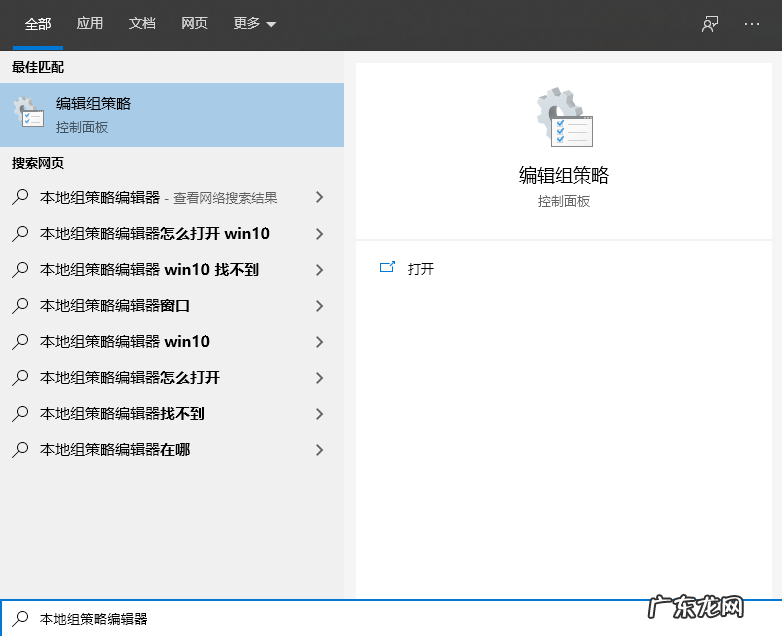Select suggestion 本地组策略编辑器 - 查看网络搜索结果
The height and width of the screenshot is (636, 782).
tap(172, 198)
